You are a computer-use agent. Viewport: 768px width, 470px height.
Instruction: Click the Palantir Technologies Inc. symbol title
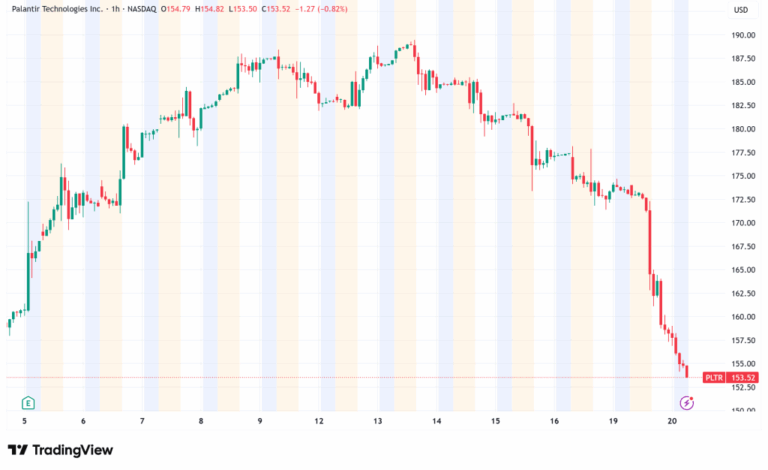click(61, 10)
